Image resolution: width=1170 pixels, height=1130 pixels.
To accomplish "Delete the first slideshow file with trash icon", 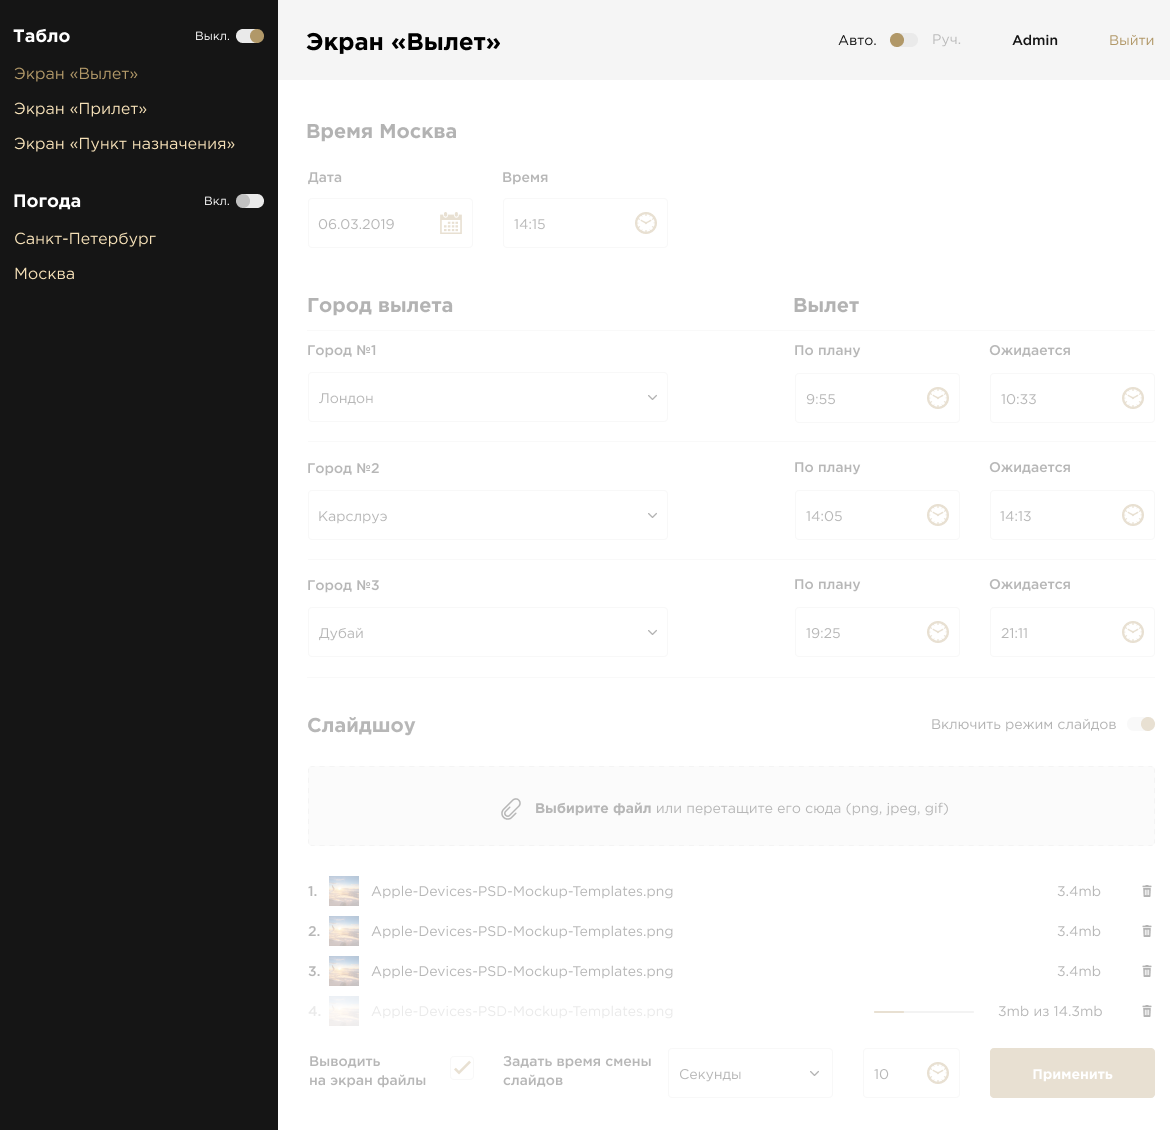I will click(x=1147, y=891).
